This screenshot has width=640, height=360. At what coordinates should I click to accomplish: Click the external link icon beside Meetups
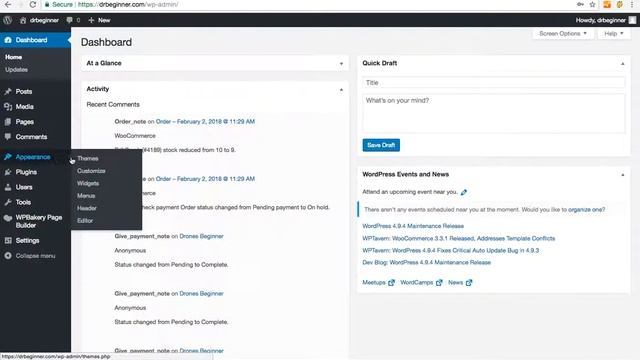(x=391, y=282)
